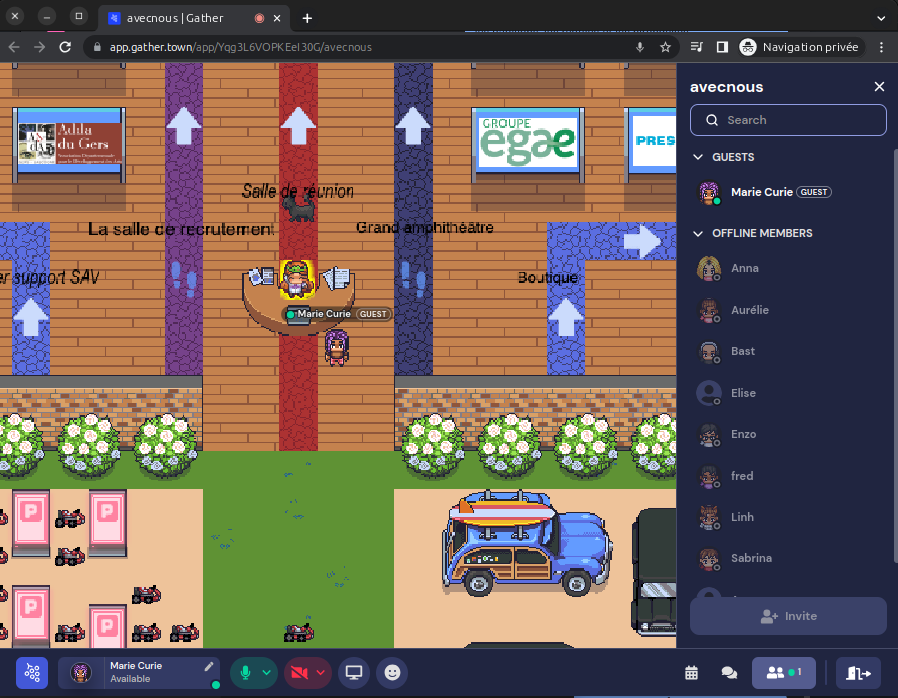Screen dimensions: 898x698
Task: Turn on the camera button
Action: point(299,673)
